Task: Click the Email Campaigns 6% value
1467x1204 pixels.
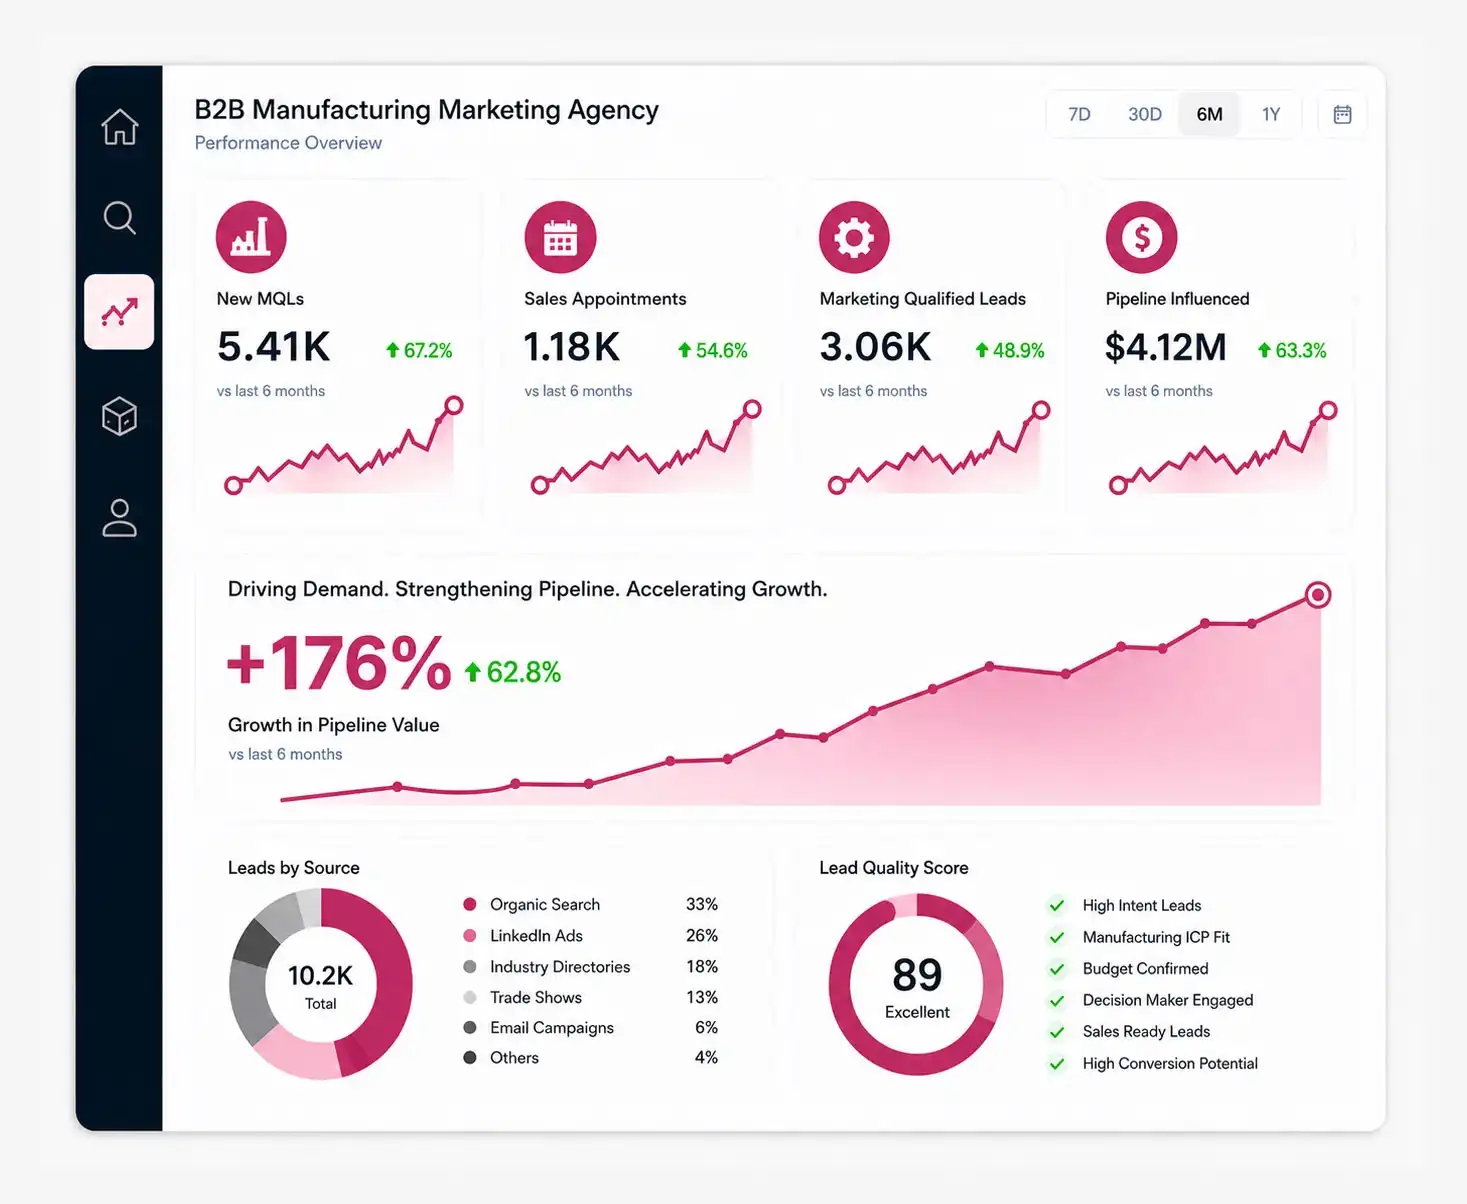Action: [x=706, y=1027]
